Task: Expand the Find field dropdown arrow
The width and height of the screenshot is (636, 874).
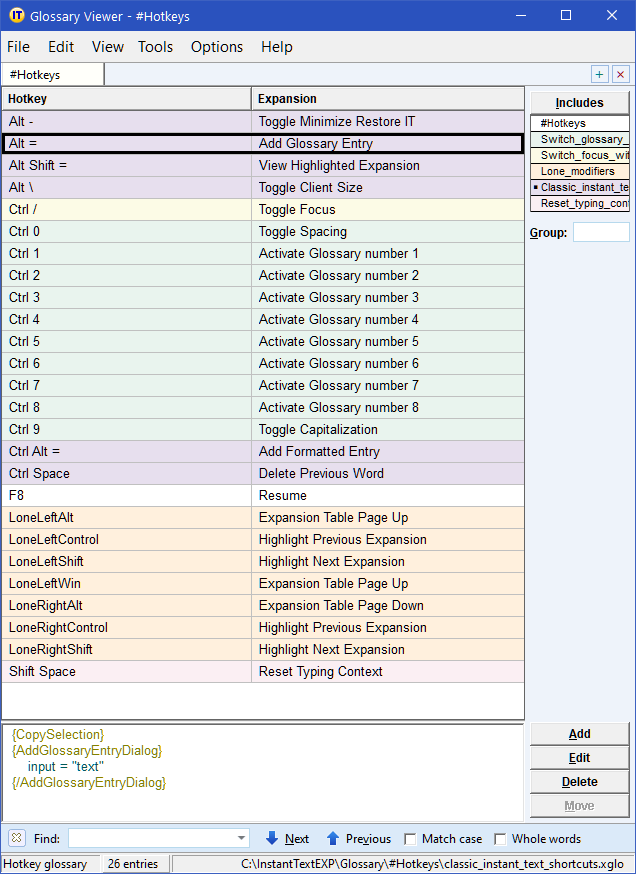Action: coord(241,838)
